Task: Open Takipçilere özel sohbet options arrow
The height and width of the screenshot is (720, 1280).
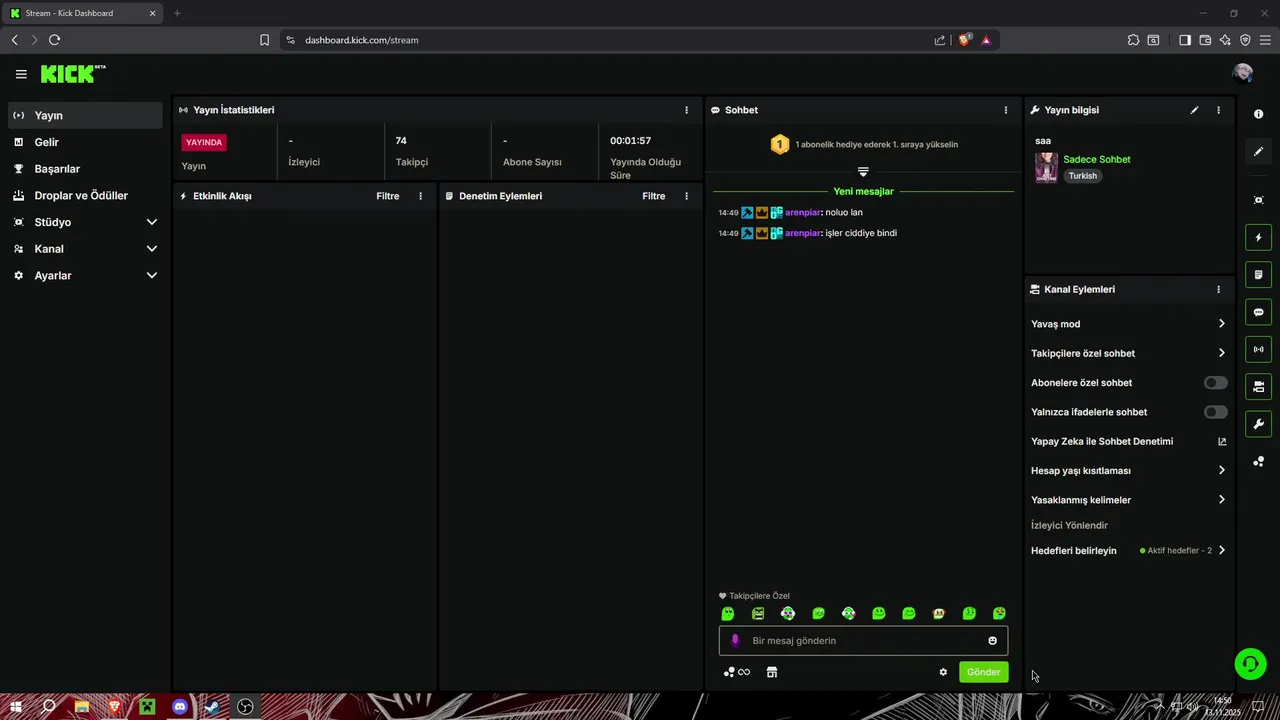Action: (x=1222, y=353)
